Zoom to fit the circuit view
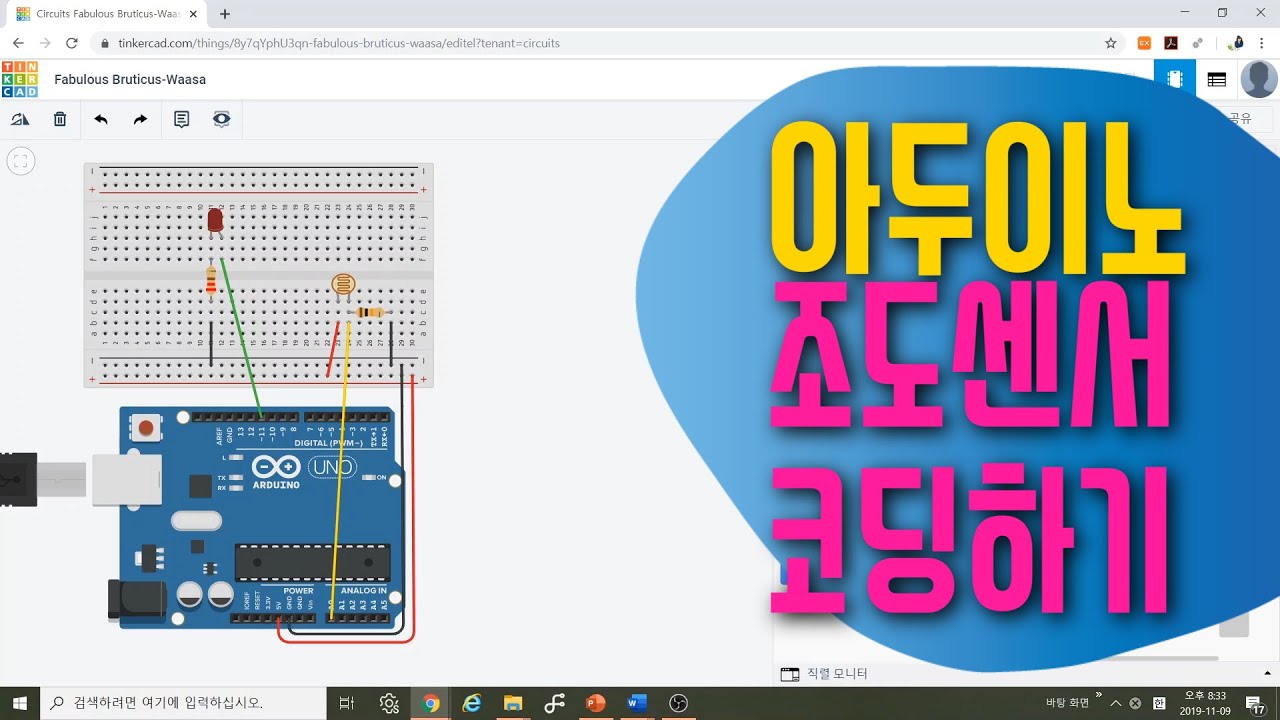This screenshot has width=1280, height=720. tap(21, 161)
